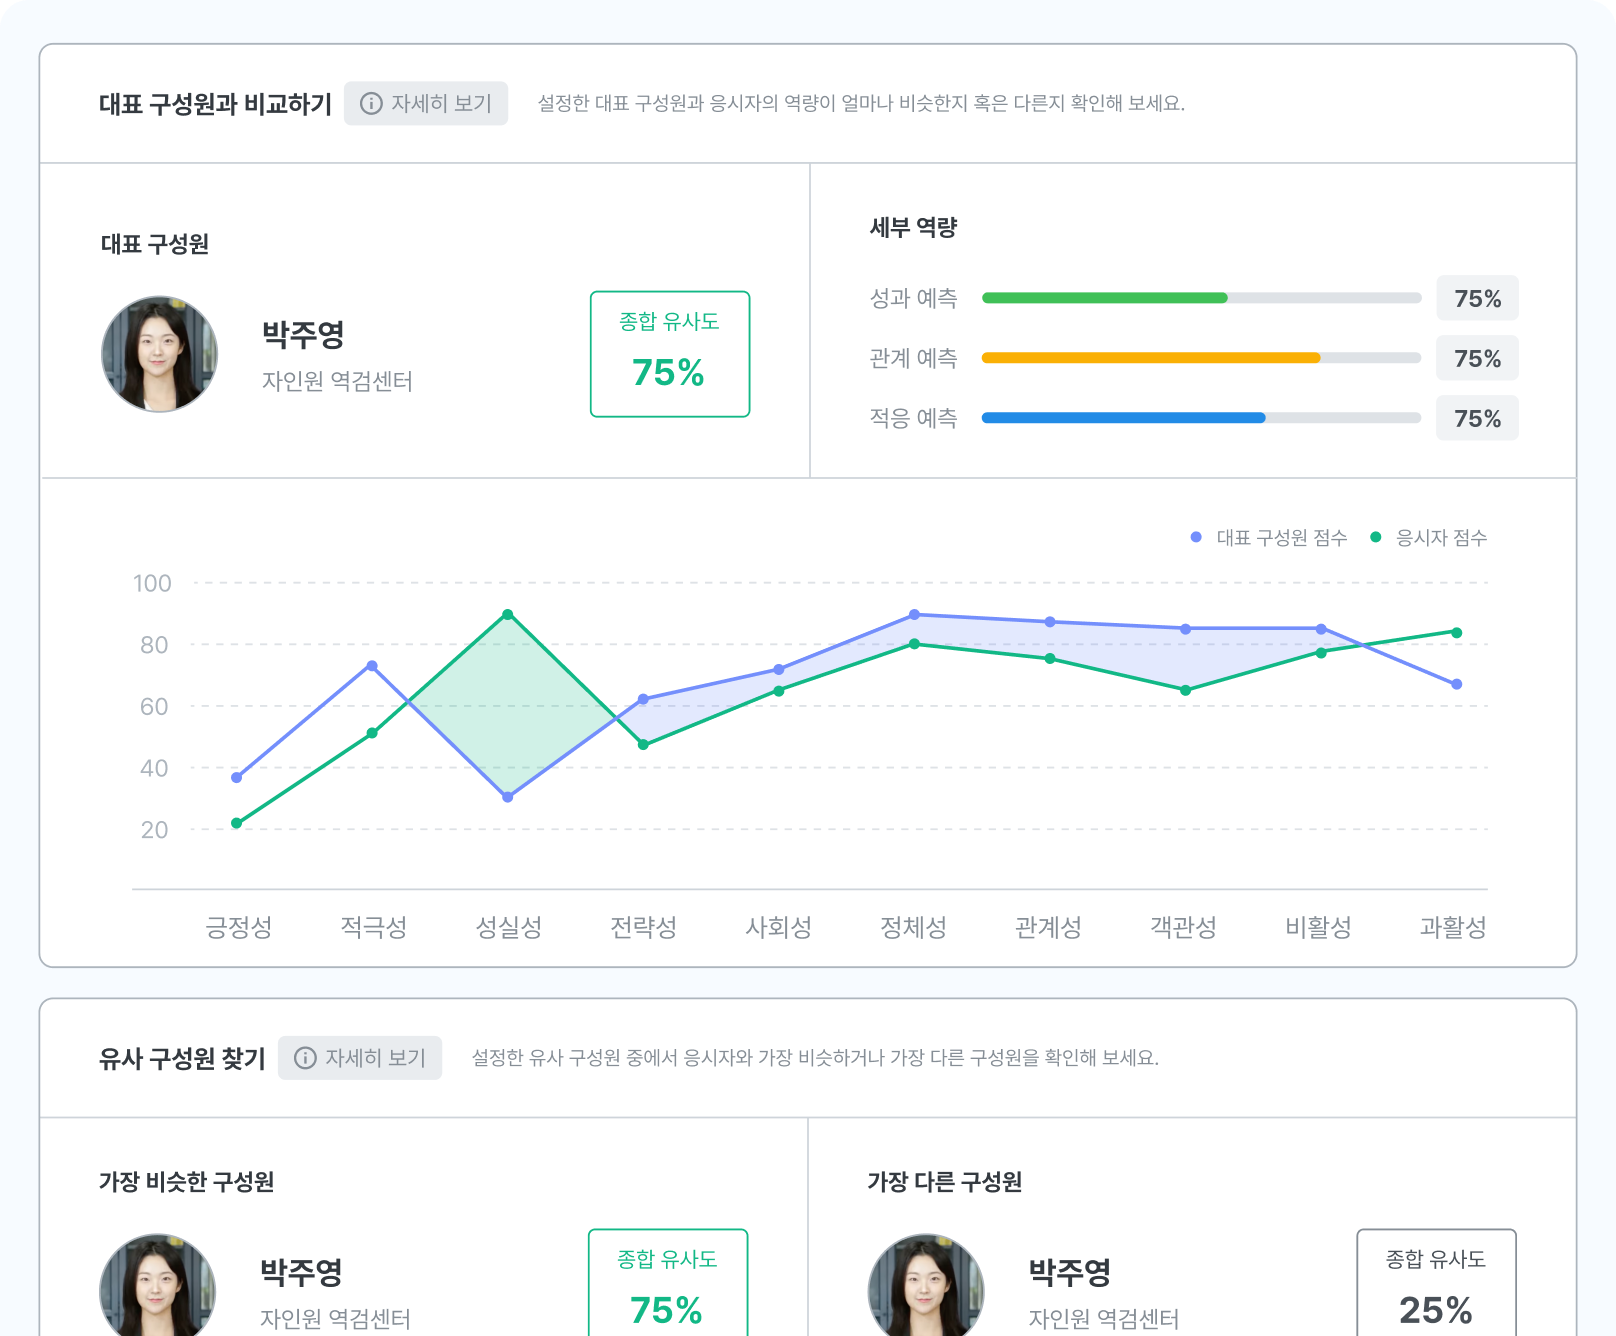This screenshot has width=1616, height=1336.
Task: Click 사회성 axis label
Action: [x=778, y=927]
